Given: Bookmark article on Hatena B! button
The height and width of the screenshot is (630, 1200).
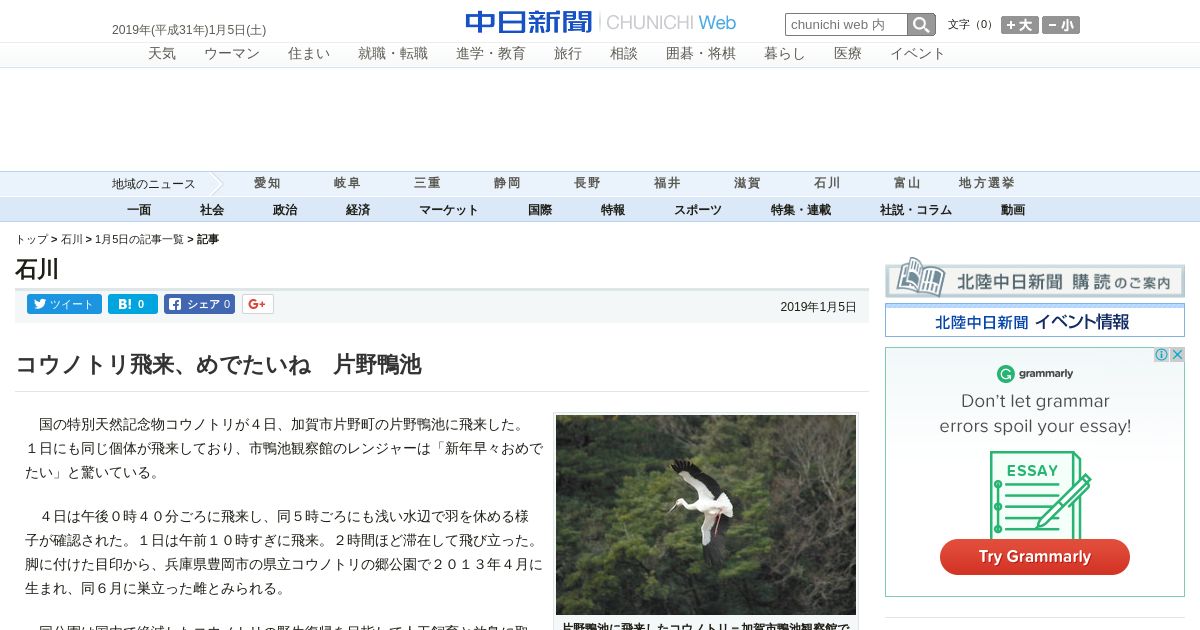Looking at the screenshot, I should point(133,304).
